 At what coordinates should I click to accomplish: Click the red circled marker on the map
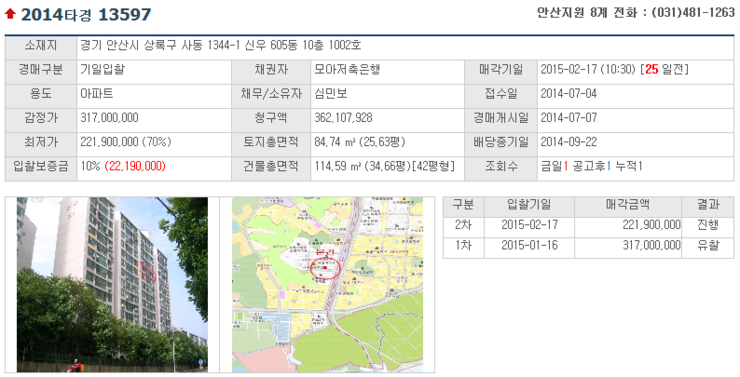(325, 268)
